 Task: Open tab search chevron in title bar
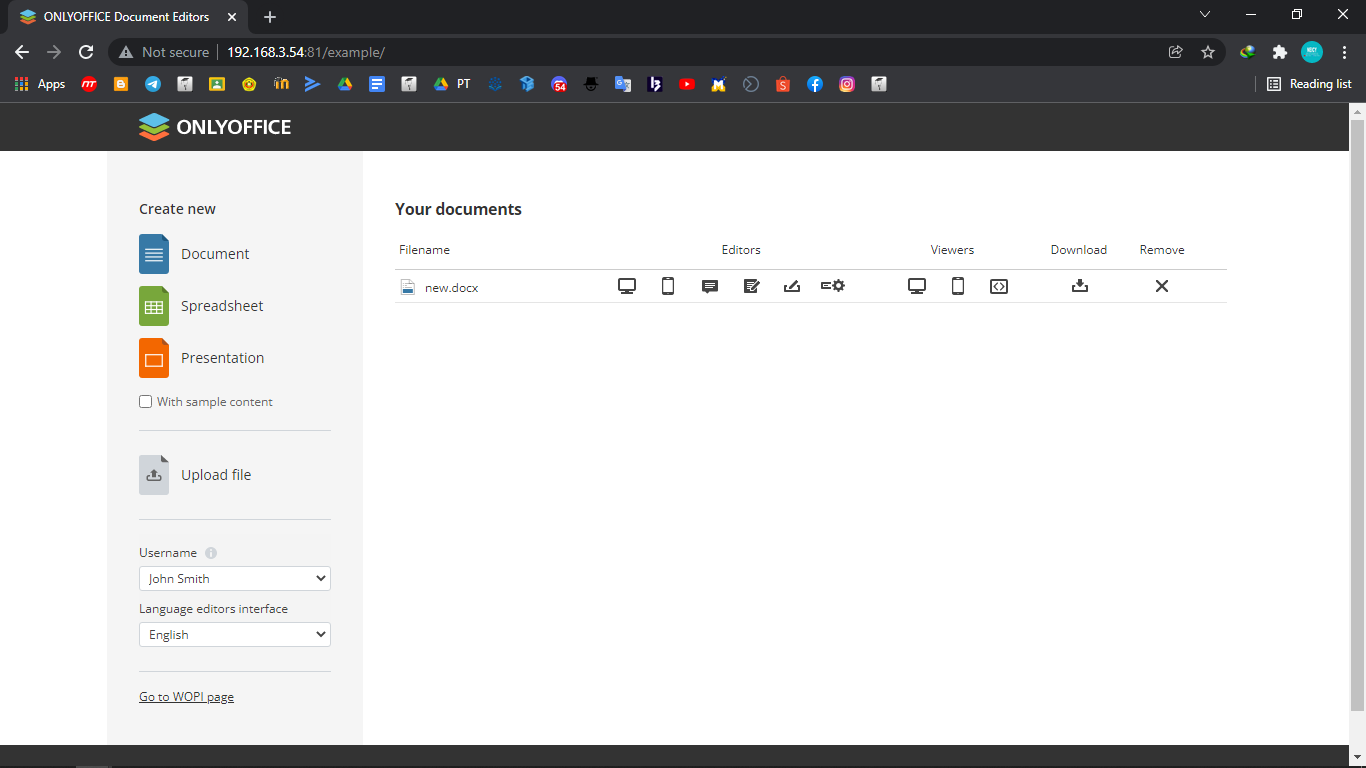pyautogui.click(x=1205, y=15)
